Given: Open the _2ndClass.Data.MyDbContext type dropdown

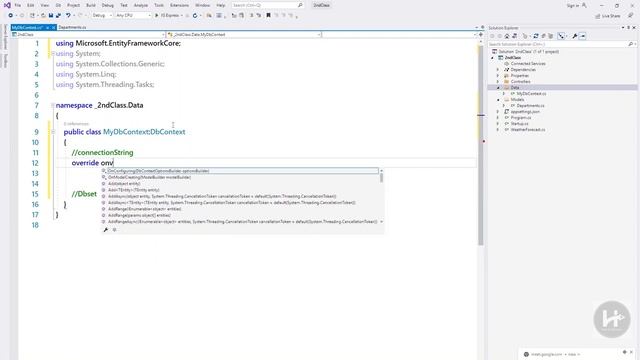Looking at the screenshot, I should pos(244,35).
